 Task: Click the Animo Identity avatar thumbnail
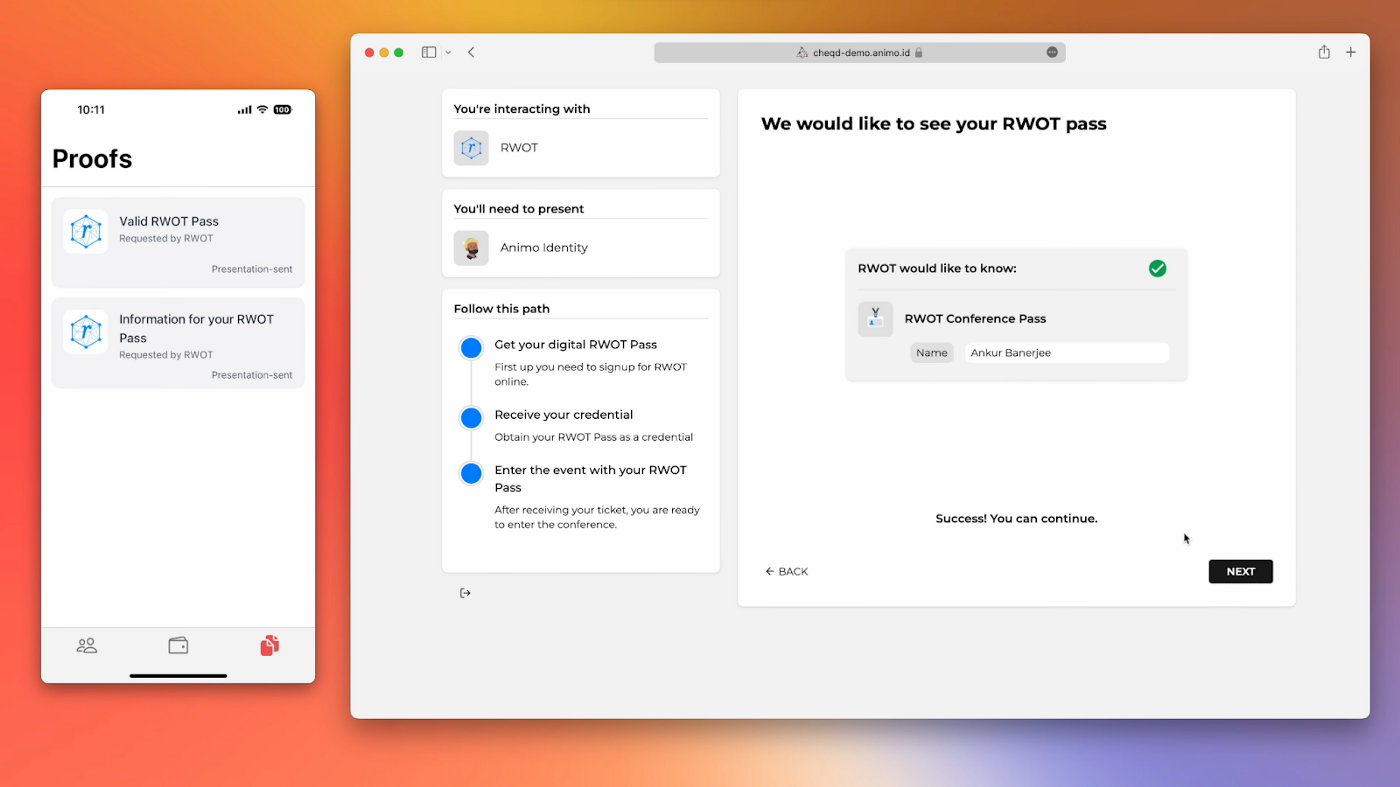click(x=471, y=248)
